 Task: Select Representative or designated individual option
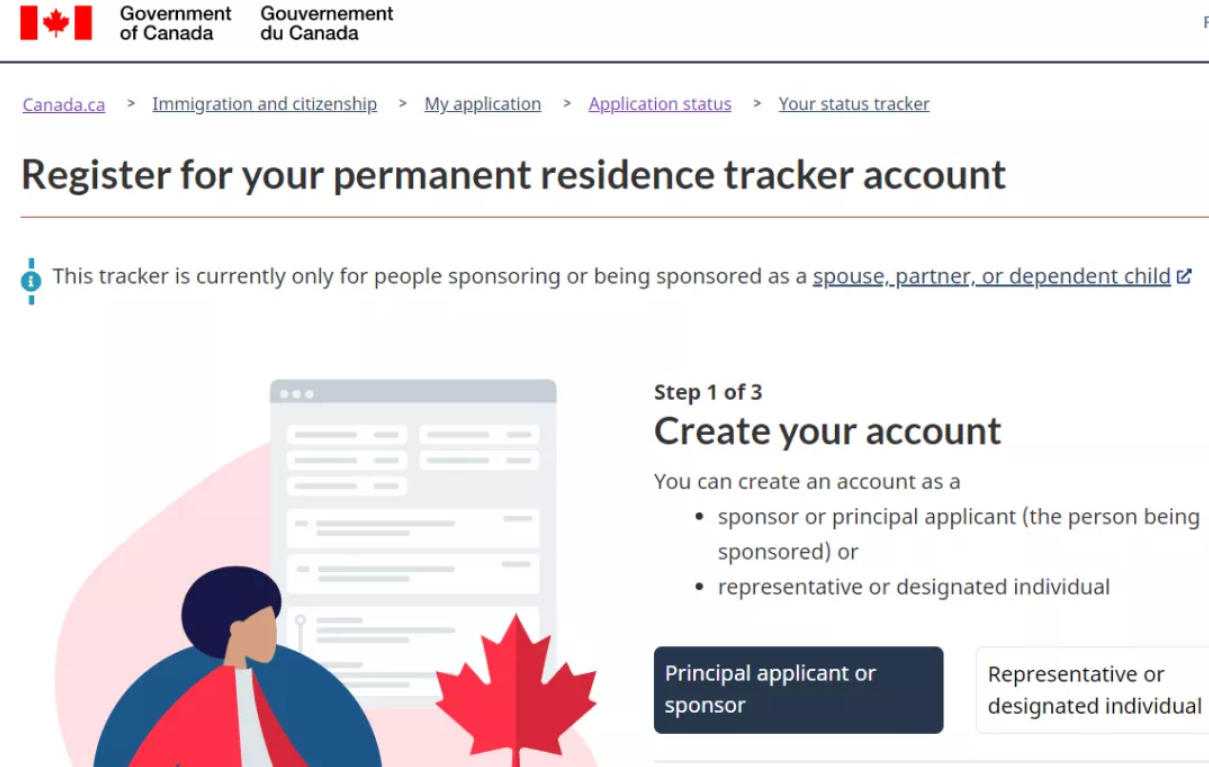point(1092,690)
